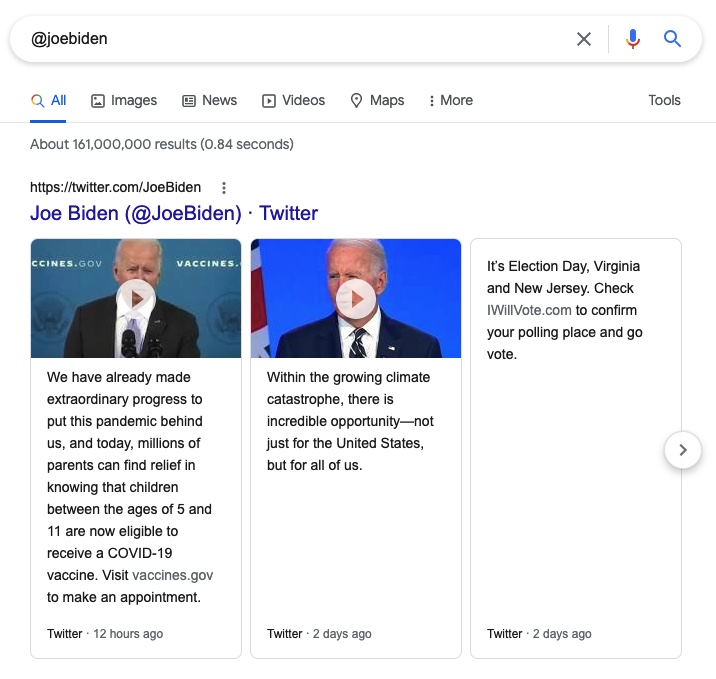Play the vaccines.gov tweet video
716x679 pixels.
click(136, 298)
